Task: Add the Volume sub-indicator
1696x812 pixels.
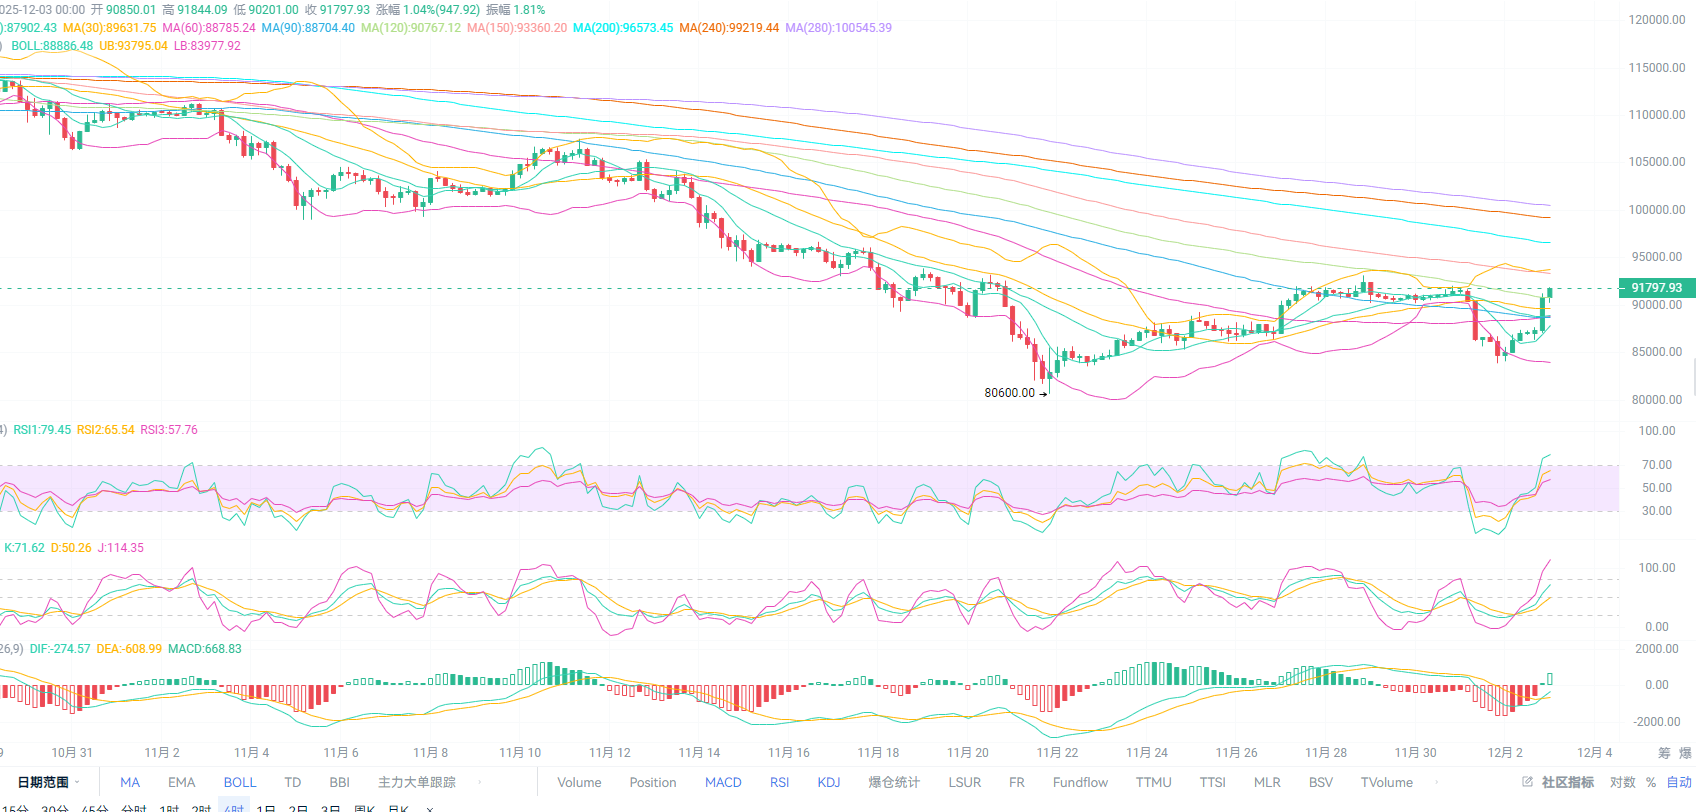Action: point(579,782)
